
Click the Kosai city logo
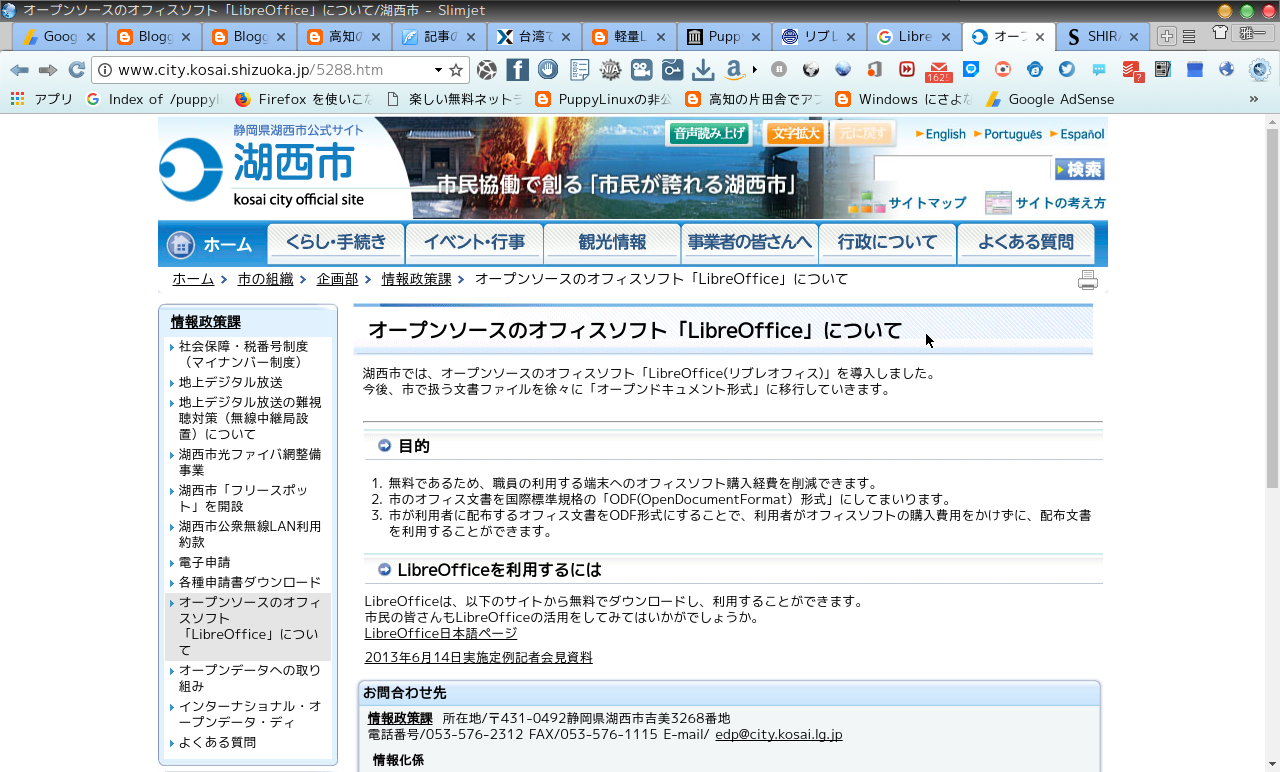[x=190, y=169]
